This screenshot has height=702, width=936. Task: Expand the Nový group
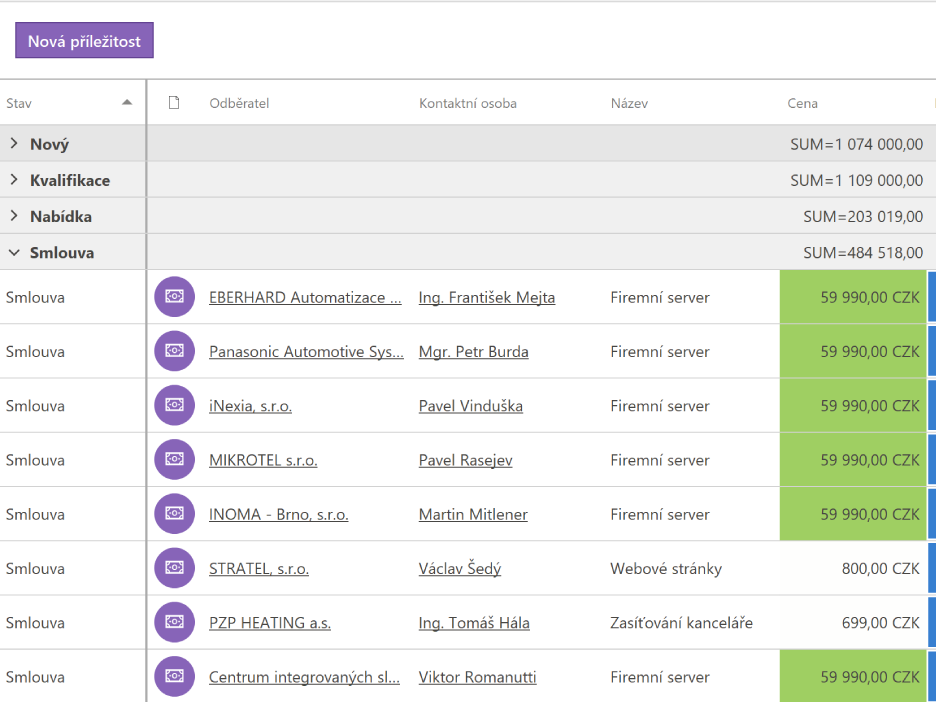14,143
